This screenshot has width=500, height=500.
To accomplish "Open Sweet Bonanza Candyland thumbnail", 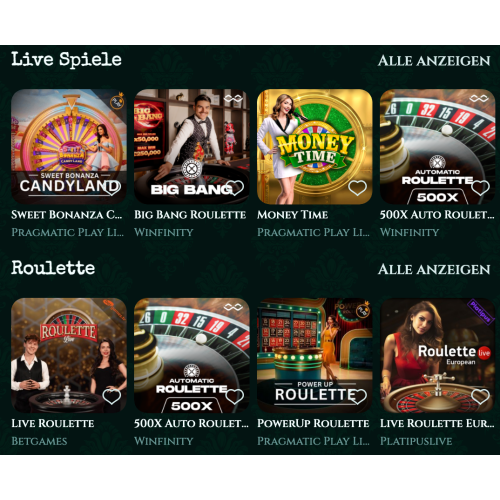I will point(69,147).
